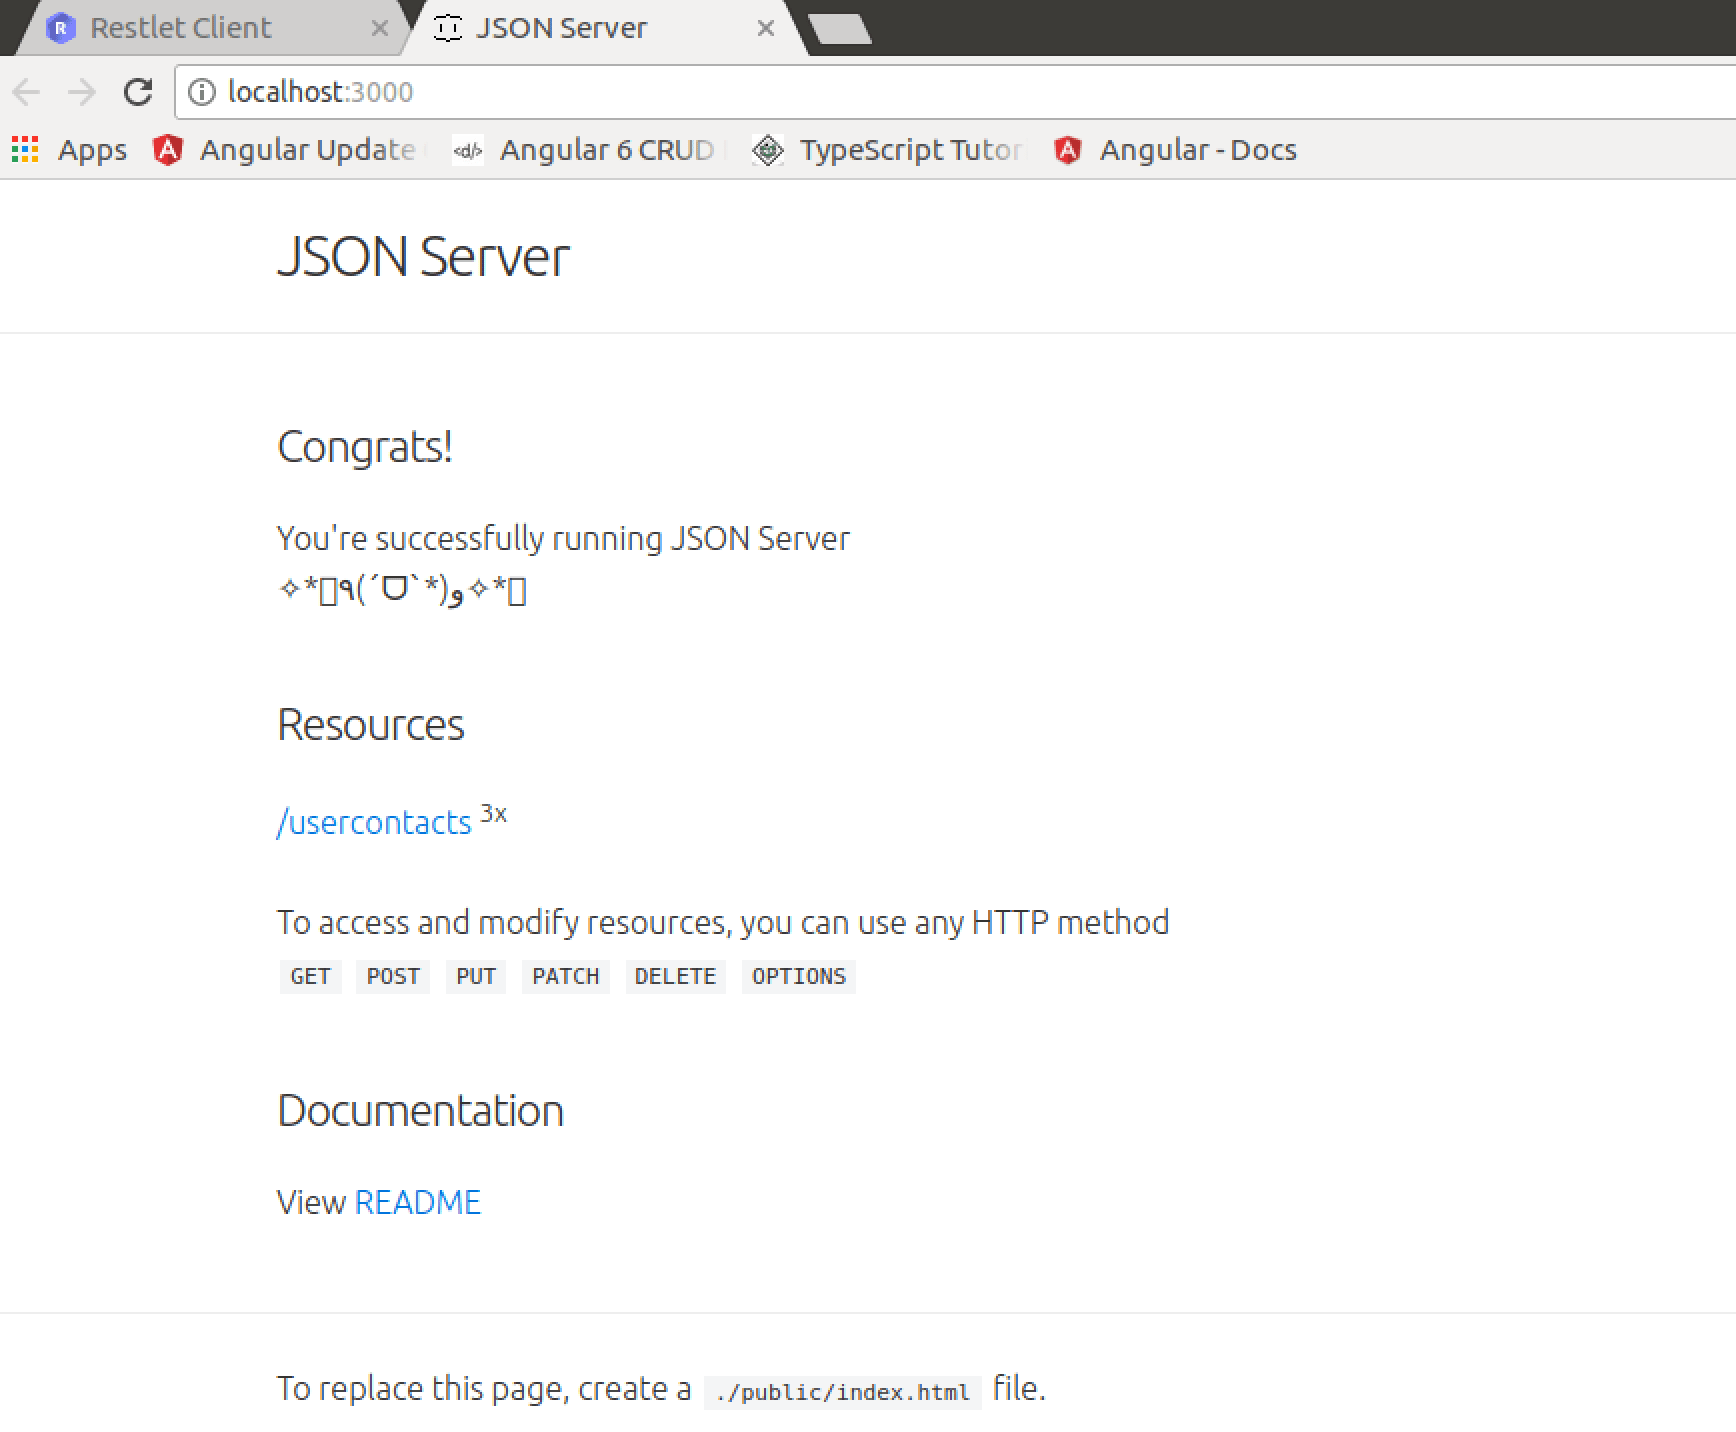Click the Apps grid icon
This screenshot has width=1736, height=1432.
pyautogui.click(x=24, y=149)
